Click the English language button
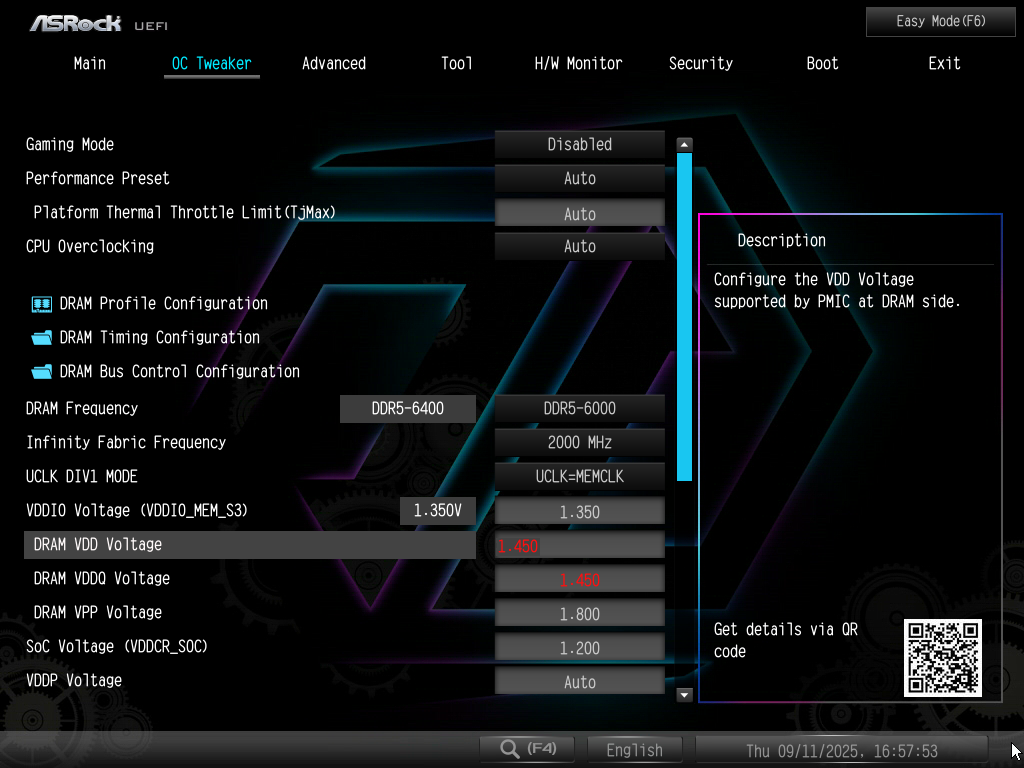The width and height of the screenshot is (1024, 768). [635, 750]
